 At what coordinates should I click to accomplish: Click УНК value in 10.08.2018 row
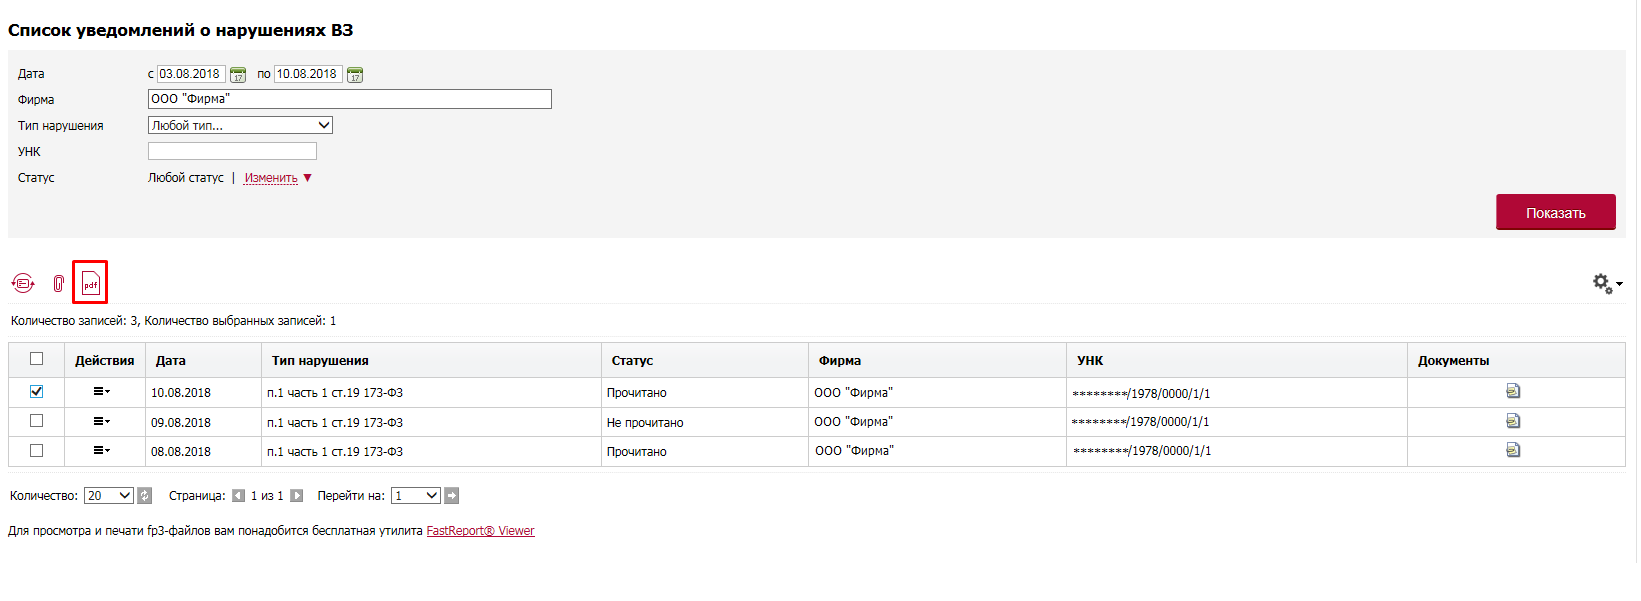(1141, 393)
